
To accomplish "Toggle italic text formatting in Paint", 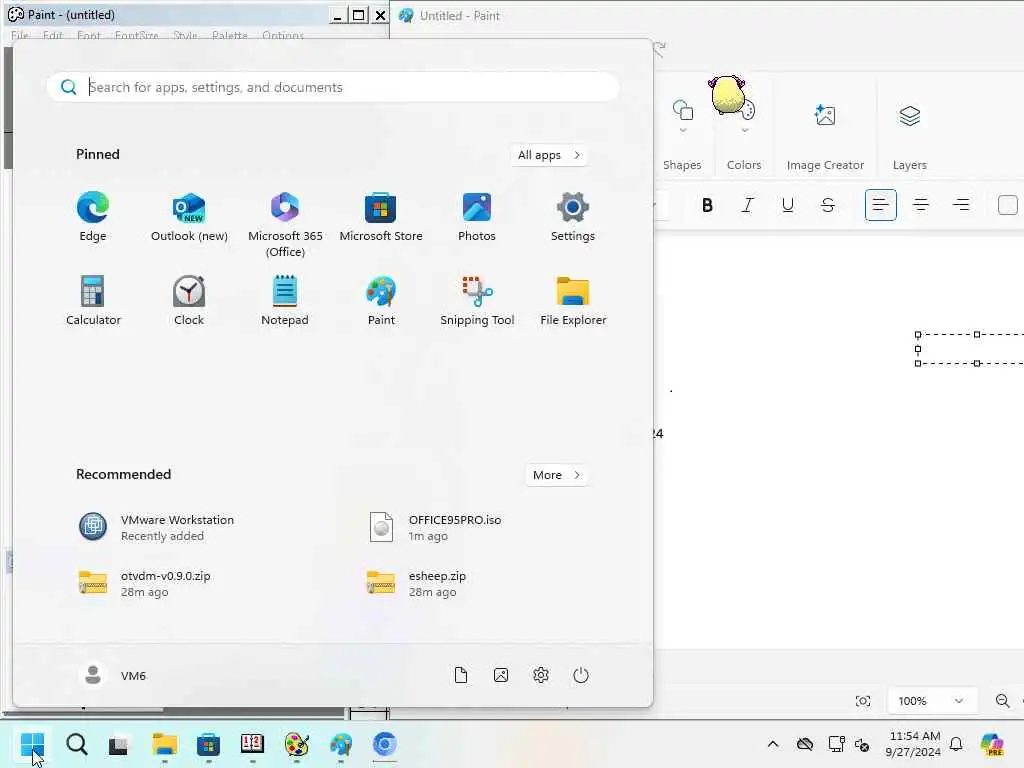I will point(748,205).
